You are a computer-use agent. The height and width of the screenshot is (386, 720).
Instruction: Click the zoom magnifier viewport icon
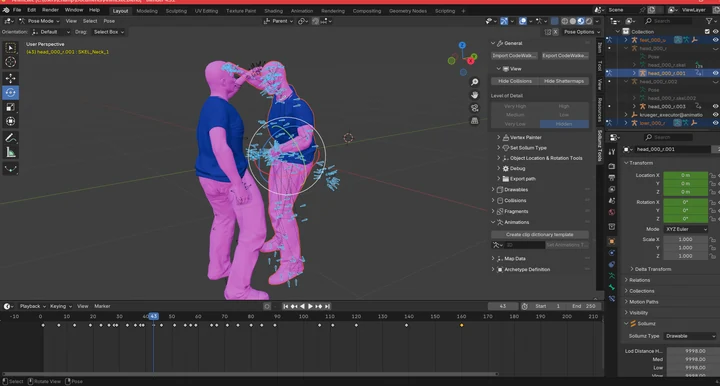pos(474,82)
